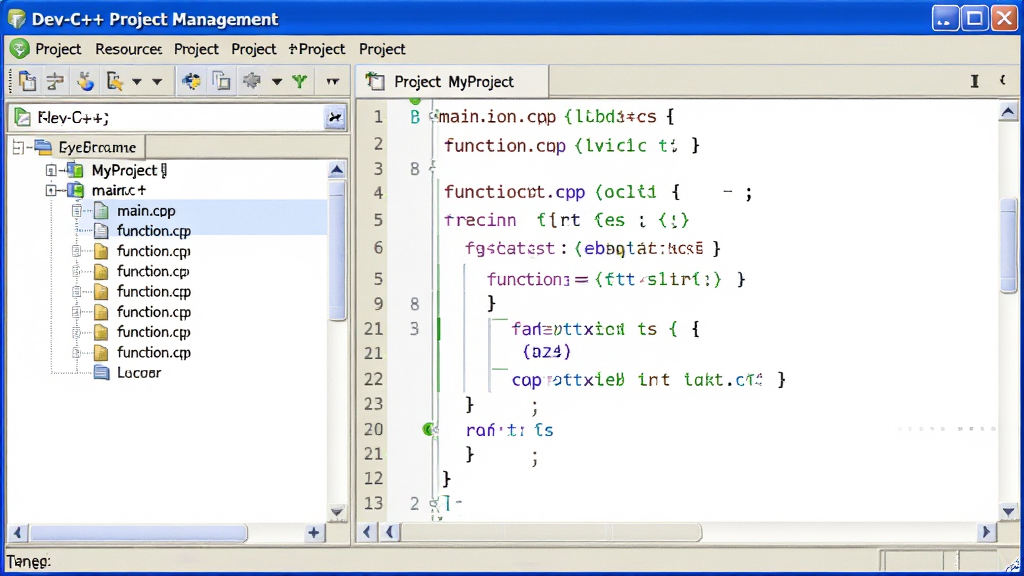Click the file icon of main.cpp
Viewport: 1024px width, 576px height.
pos(101,211)
